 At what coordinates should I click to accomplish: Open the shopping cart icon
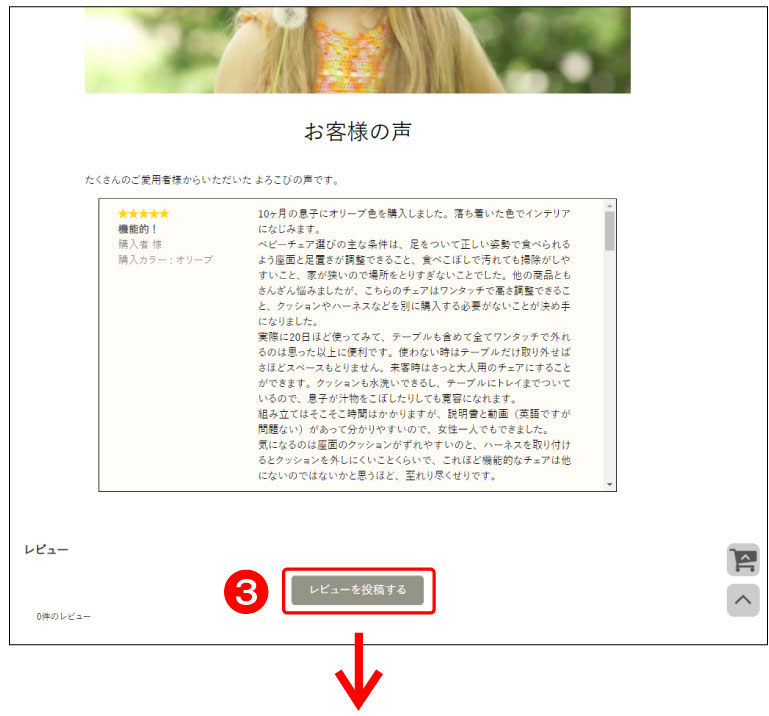(743, 560)
